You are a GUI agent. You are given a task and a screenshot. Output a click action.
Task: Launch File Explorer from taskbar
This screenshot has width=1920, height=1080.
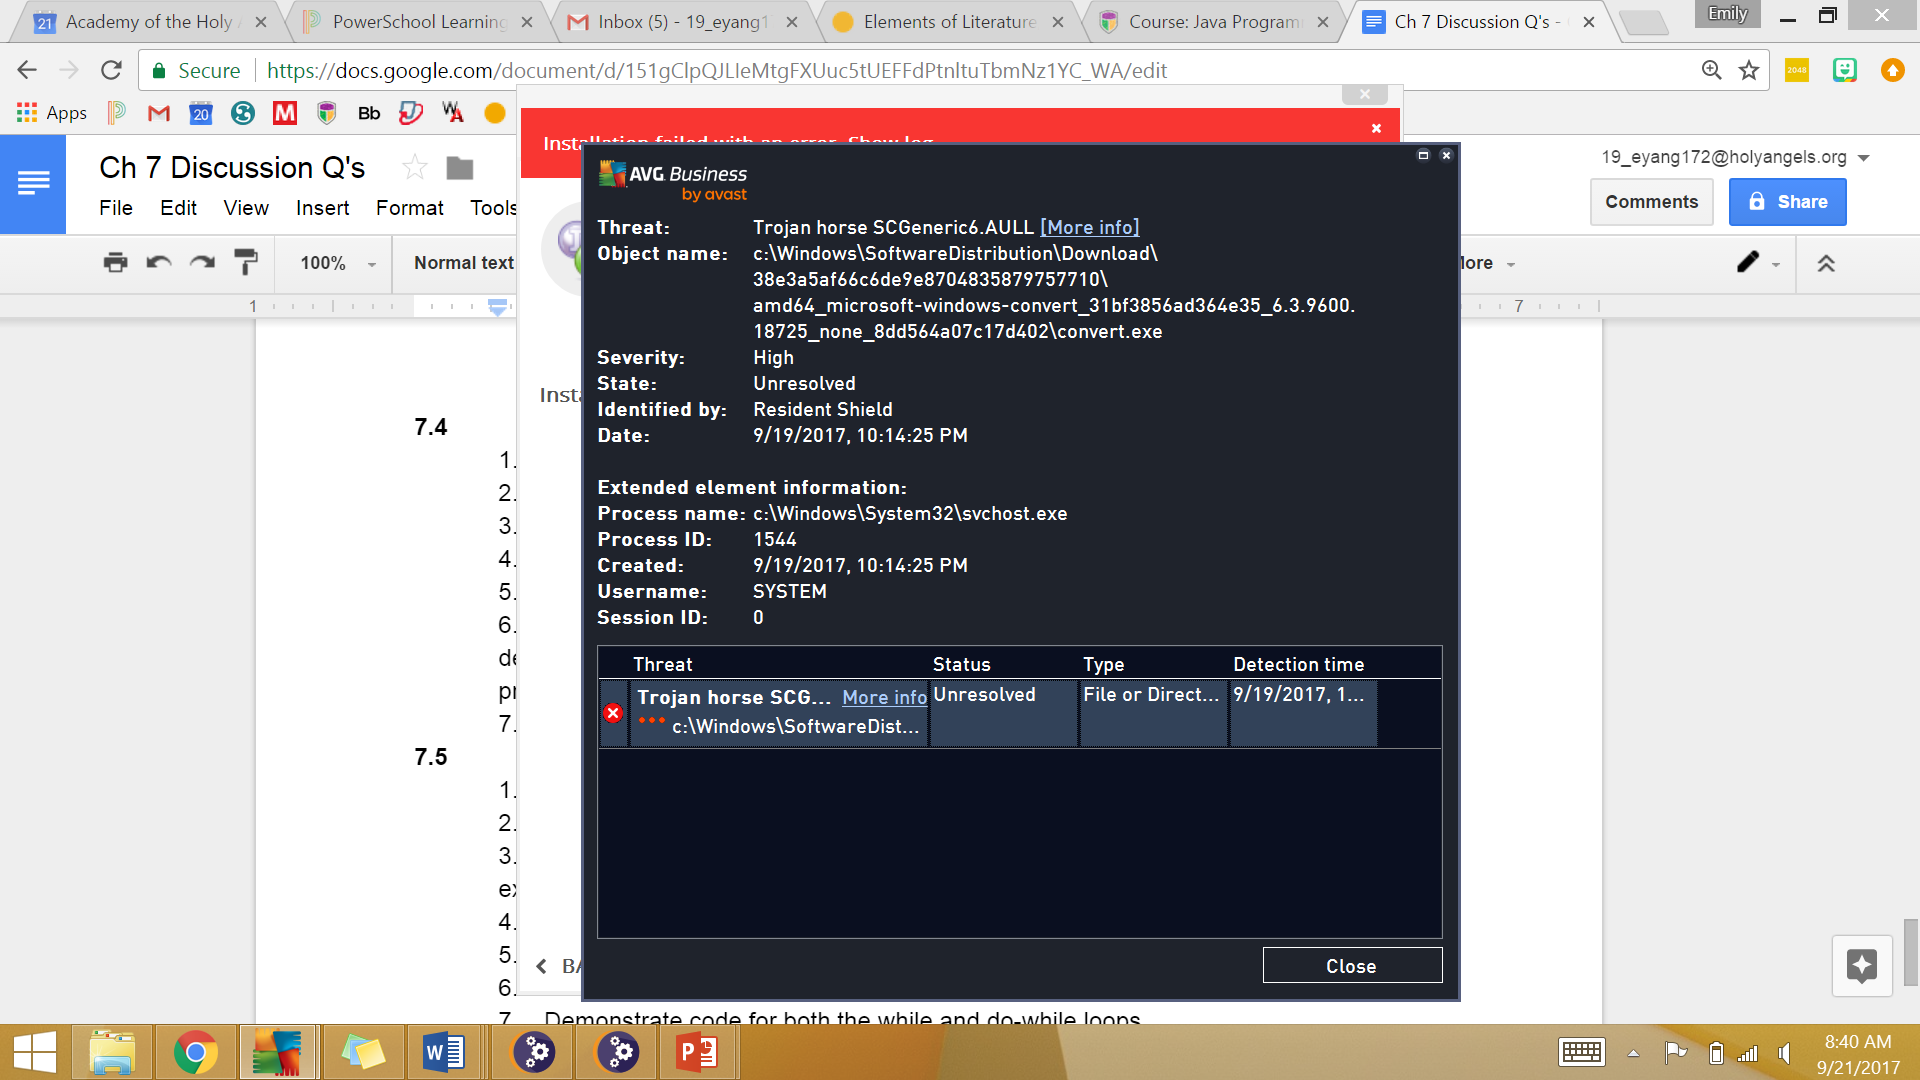112,1052
